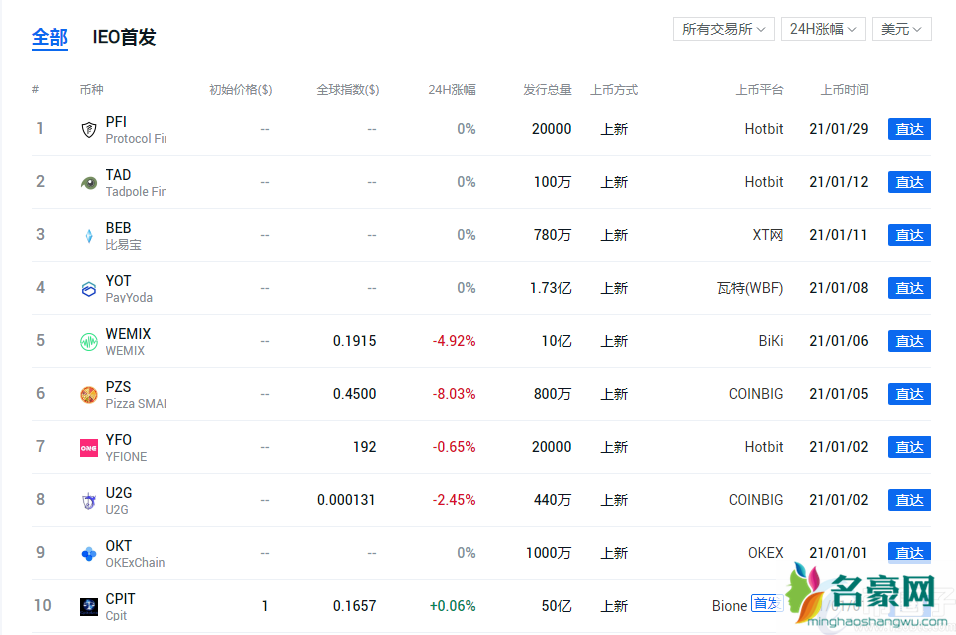Image resolution: width=956 pixels, height=635 pixels.
Task: Click the PFI shield coin icon
Action: (x=89, y=130)
